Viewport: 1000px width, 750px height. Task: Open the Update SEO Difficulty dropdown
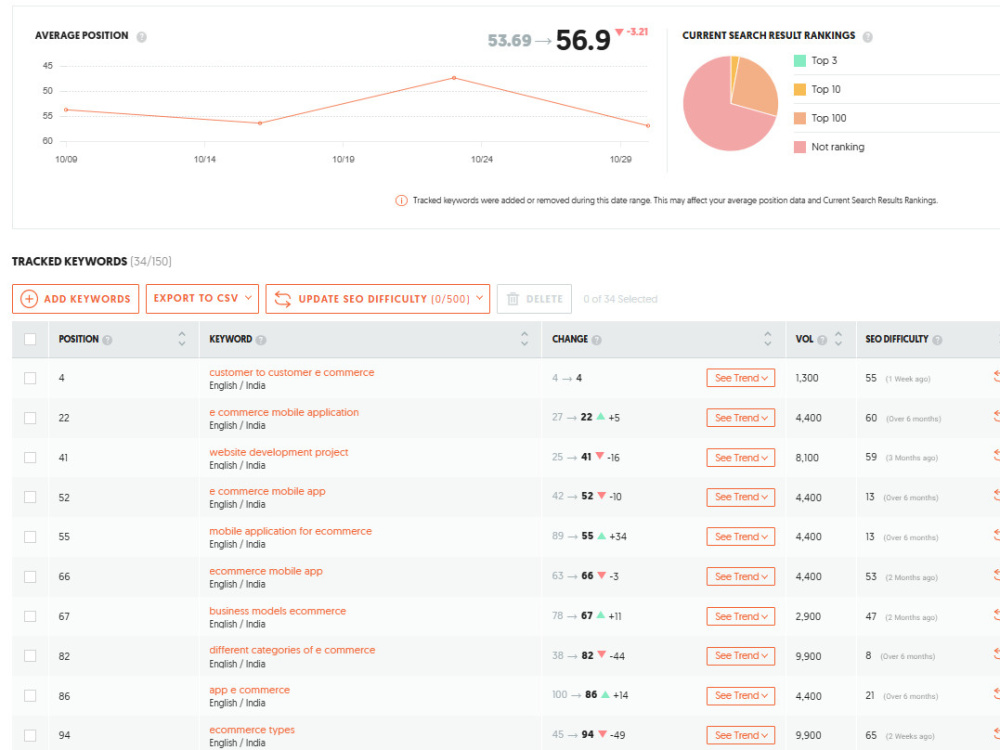[x=378, y=298]
